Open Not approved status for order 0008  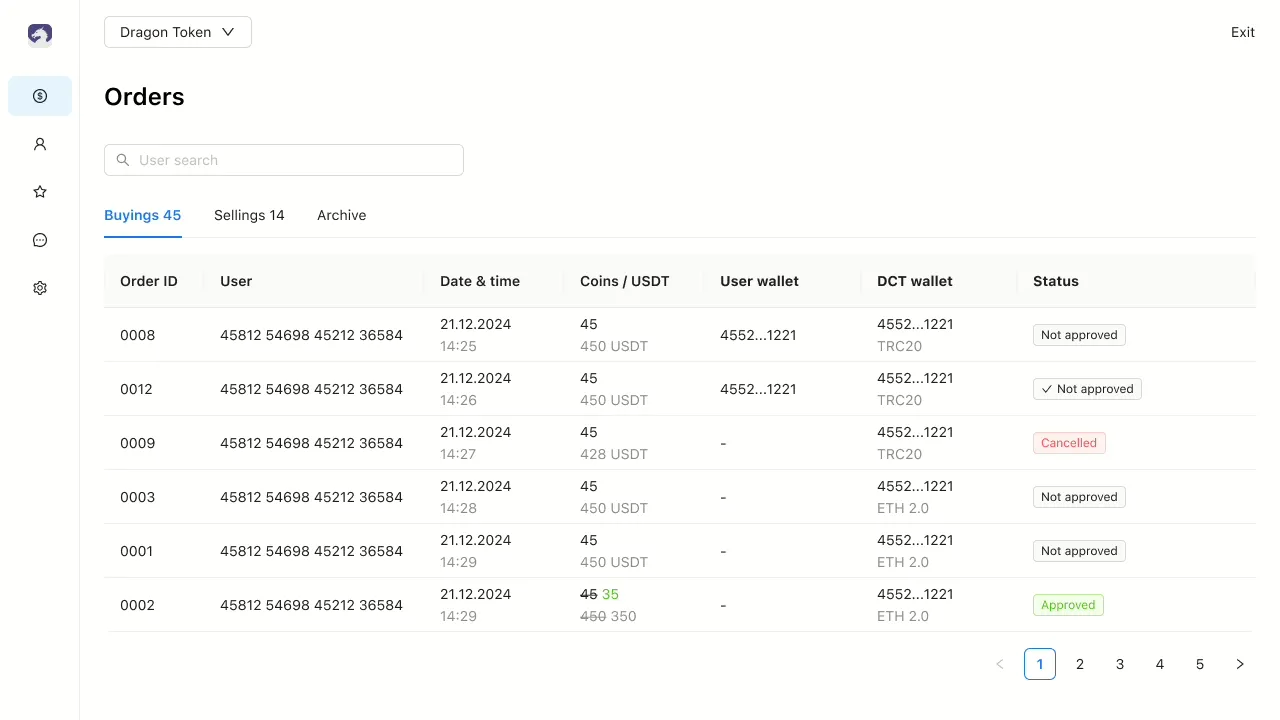point(1079,335)
